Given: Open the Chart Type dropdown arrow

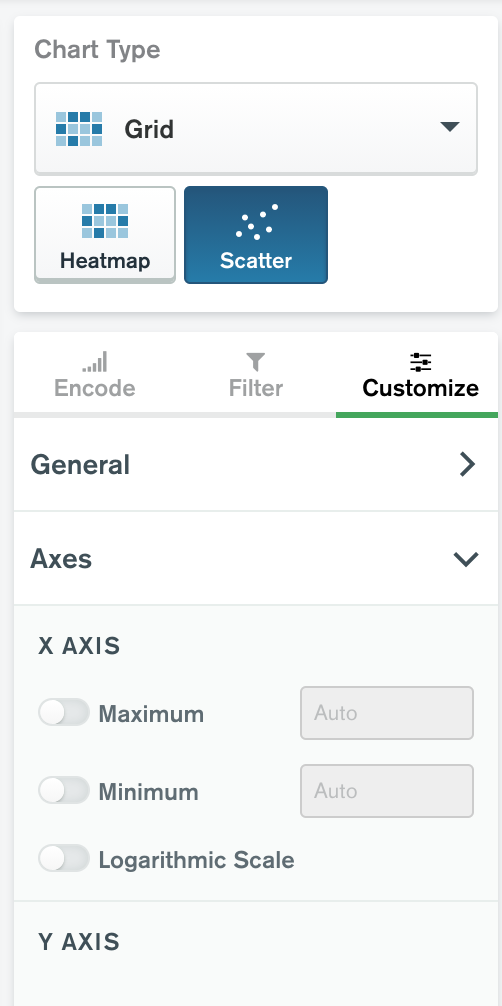Looking at the screenshot, I should coord(449,126).
